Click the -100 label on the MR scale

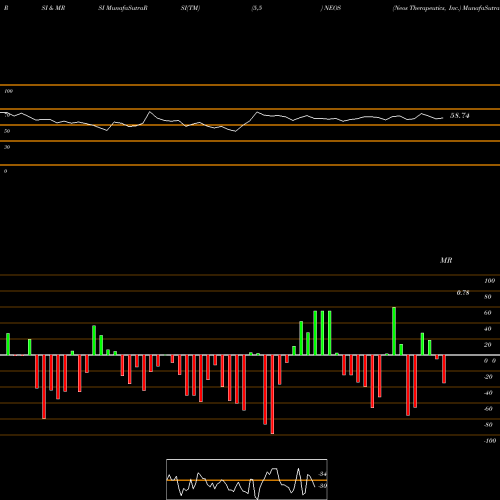[x=490, y=441]
